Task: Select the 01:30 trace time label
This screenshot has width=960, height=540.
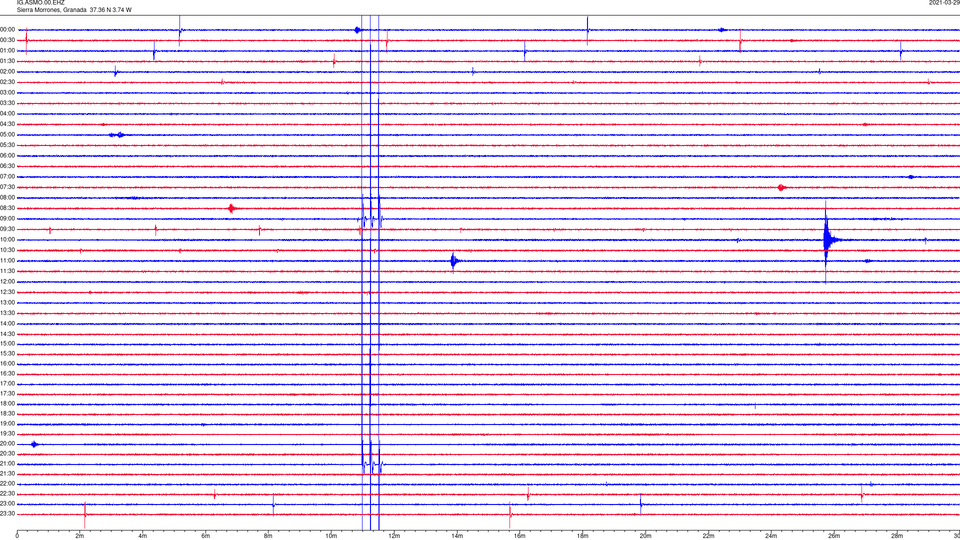Action: click(8, 61)
